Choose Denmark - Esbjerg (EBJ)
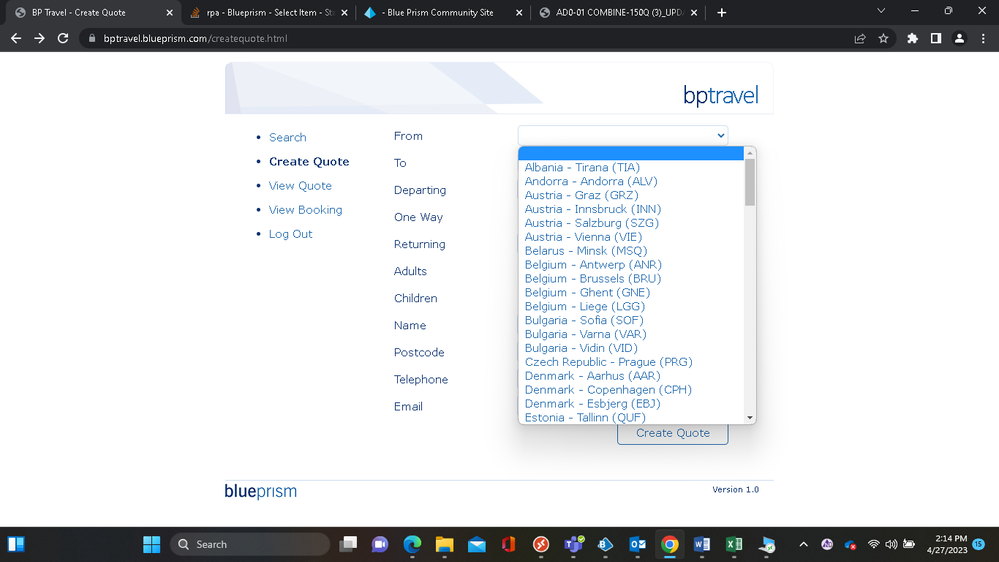 tap(631, 404)
